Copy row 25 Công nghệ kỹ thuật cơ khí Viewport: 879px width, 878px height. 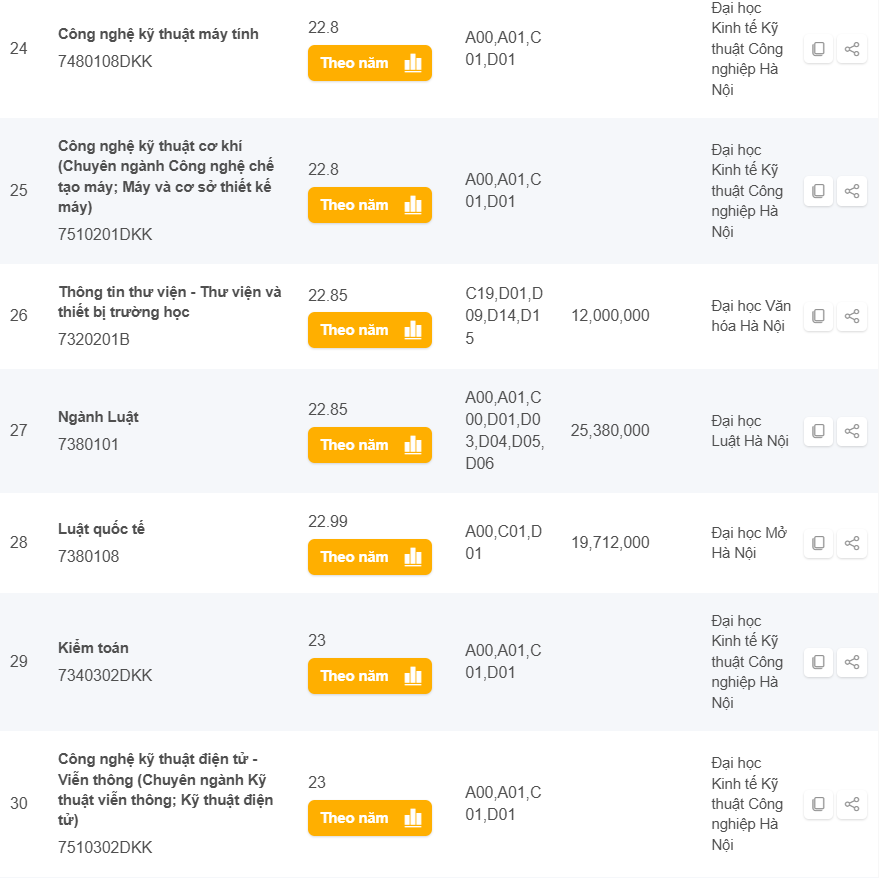coord(818,191)
